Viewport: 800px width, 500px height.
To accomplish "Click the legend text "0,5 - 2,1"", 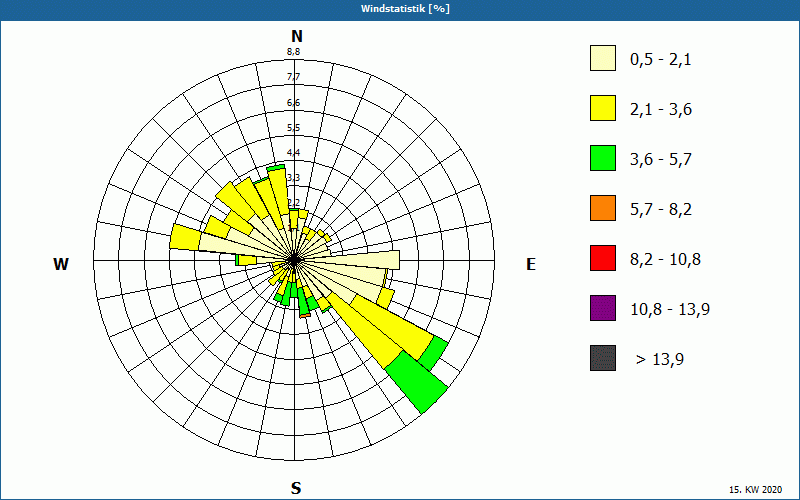I will pyautogui.click(x=661, y=60).
